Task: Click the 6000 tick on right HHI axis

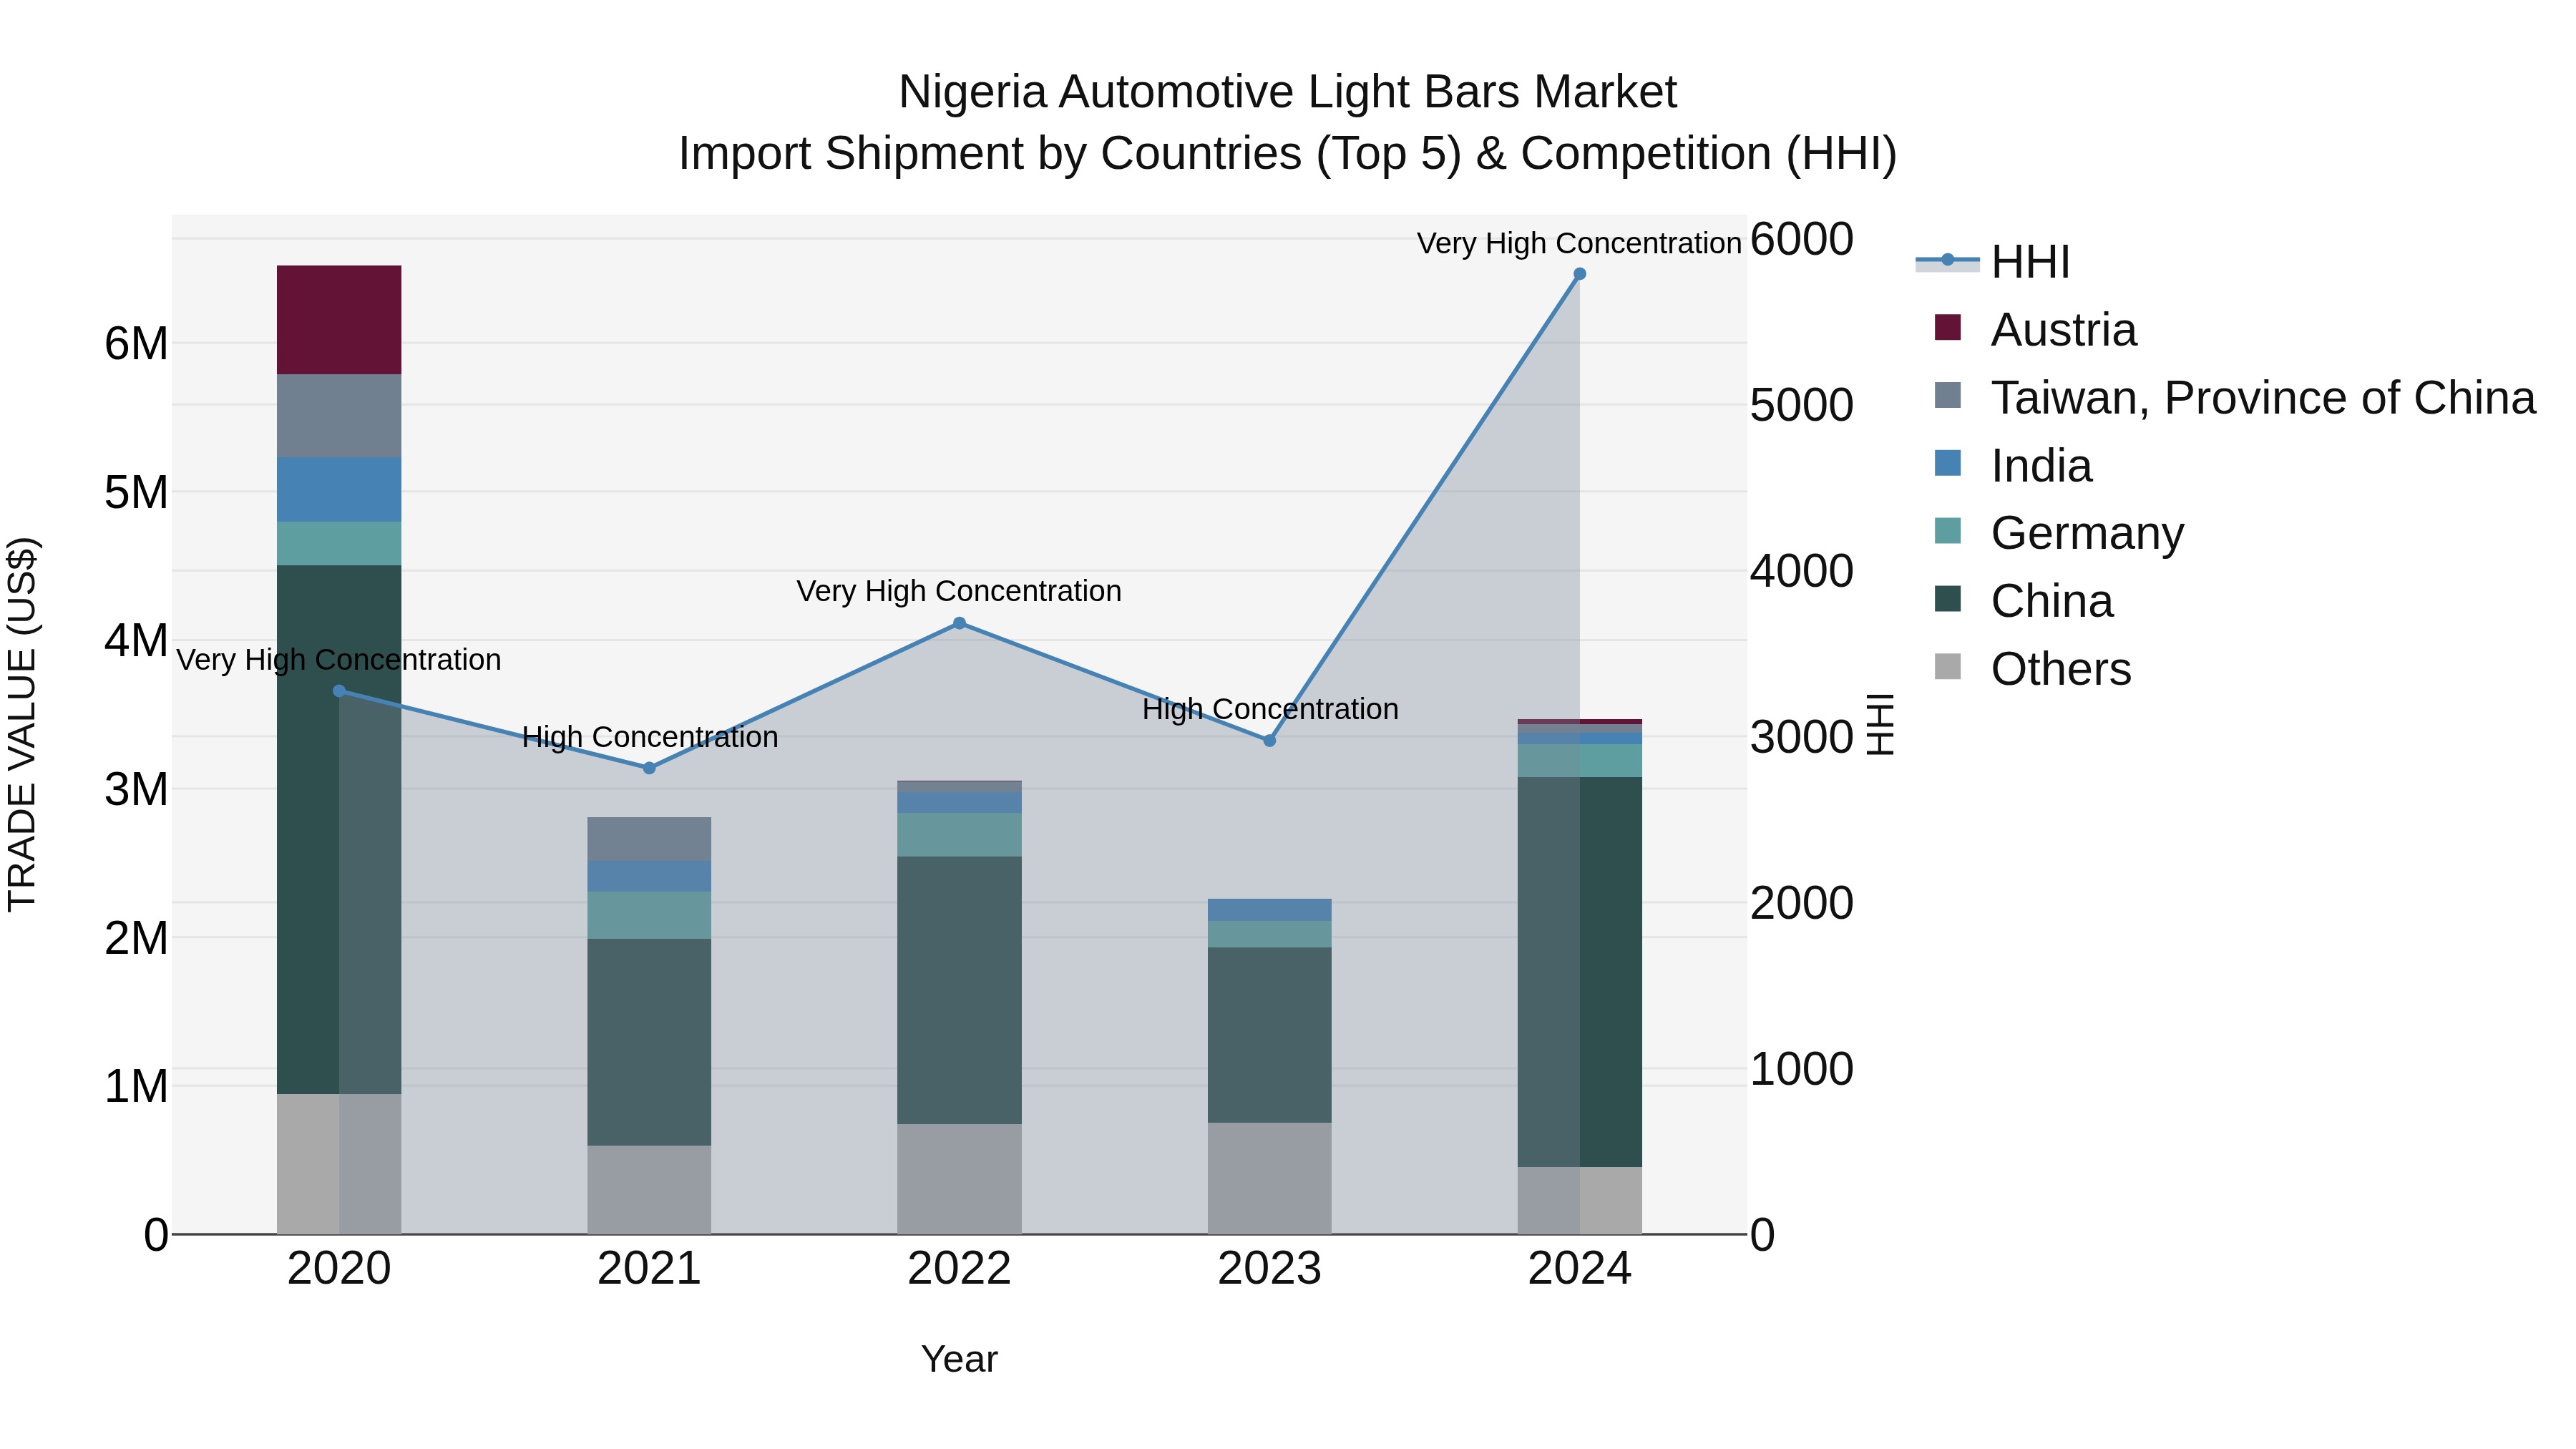Action: pyautogui.click(x=1802, y=239)
